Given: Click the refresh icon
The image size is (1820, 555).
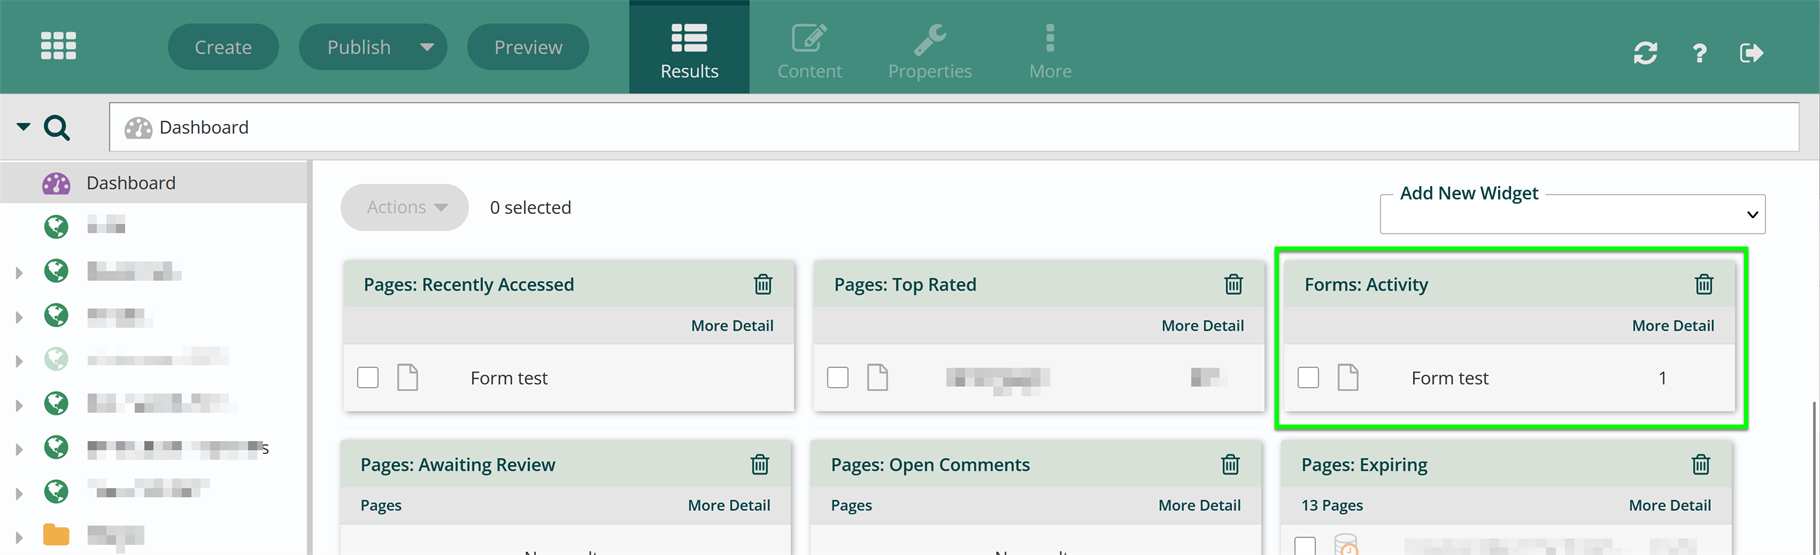Looking at the screenshot, I should point(1645,53).
